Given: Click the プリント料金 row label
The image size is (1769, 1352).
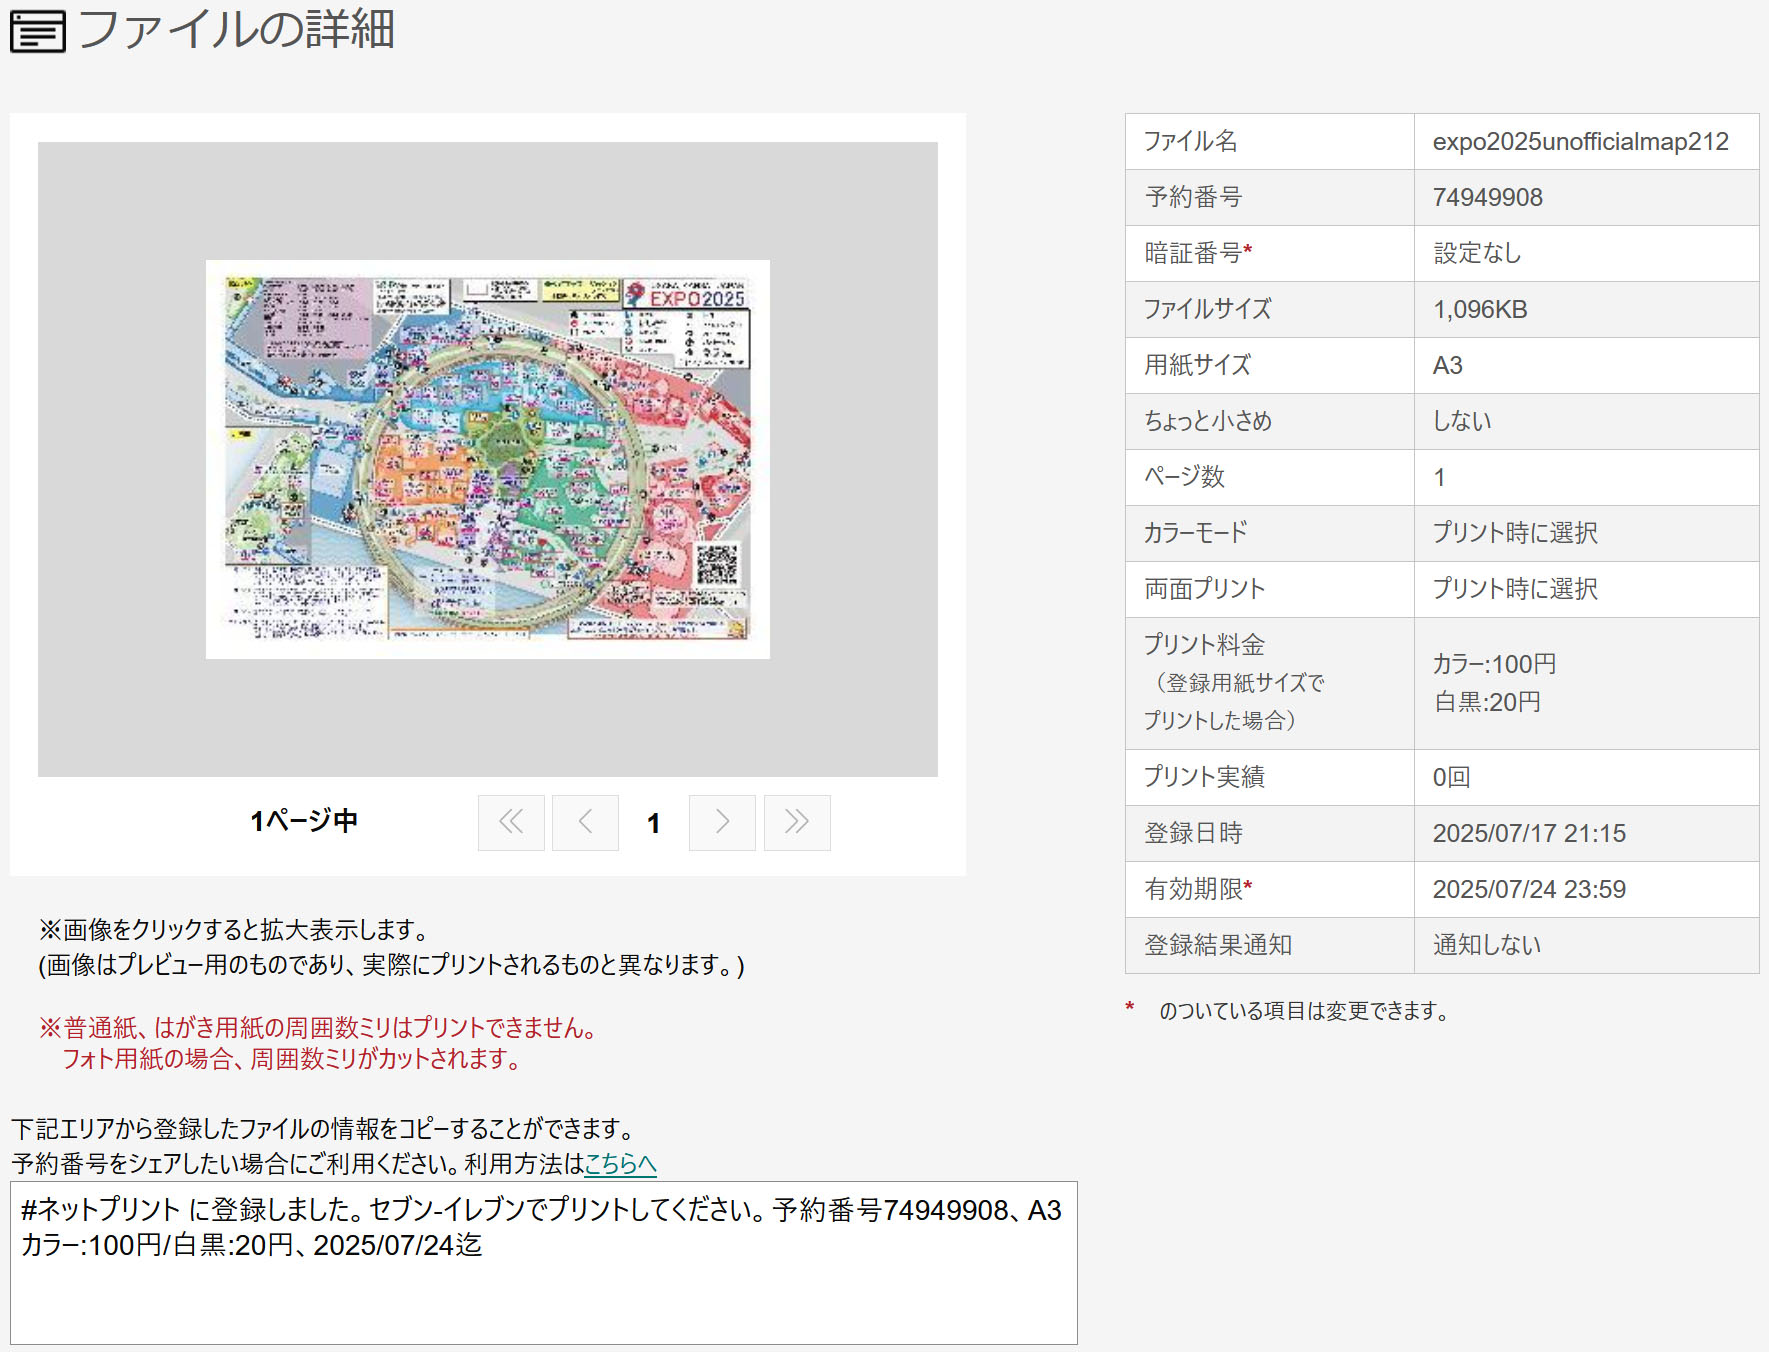Looking at the screenshot, I should click(x=1204, y=645).
